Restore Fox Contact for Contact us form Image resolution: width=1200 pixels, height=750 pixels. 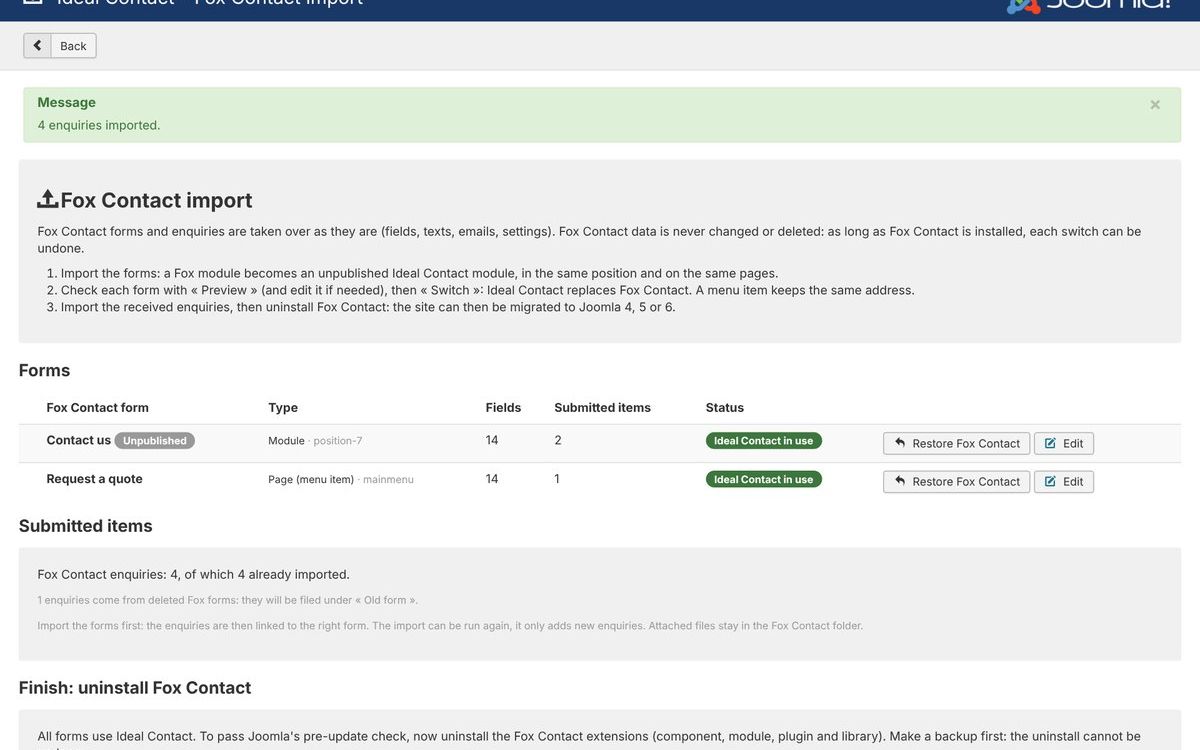coord(956,443)
